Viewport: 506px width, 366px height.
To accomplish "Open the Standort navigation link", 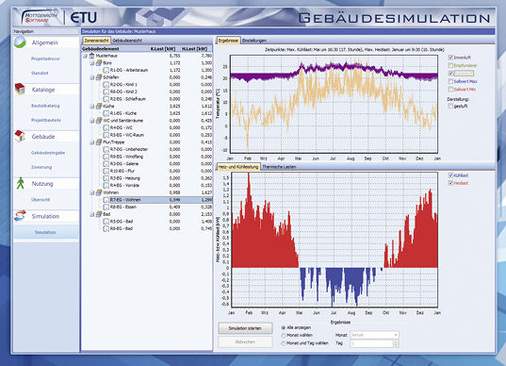I will [40, 73].
